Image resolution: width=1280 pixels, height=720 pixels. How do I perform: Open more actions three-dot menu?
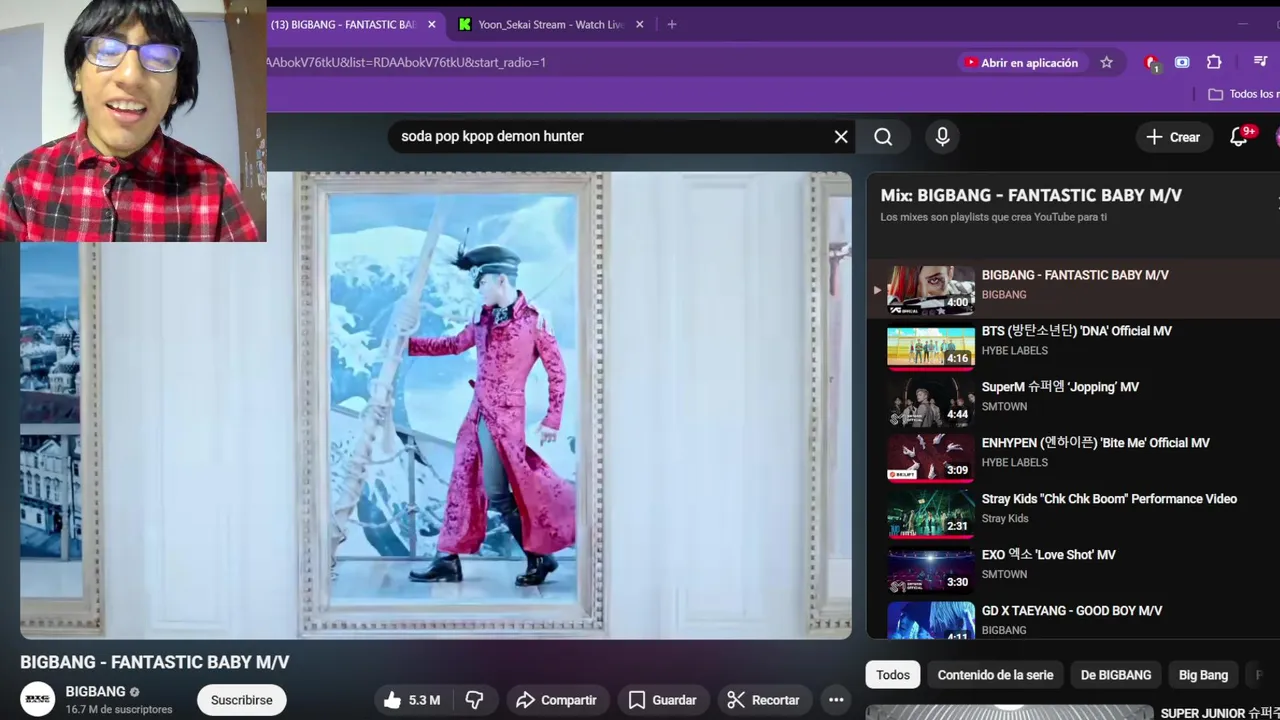(x=836, y=700)
